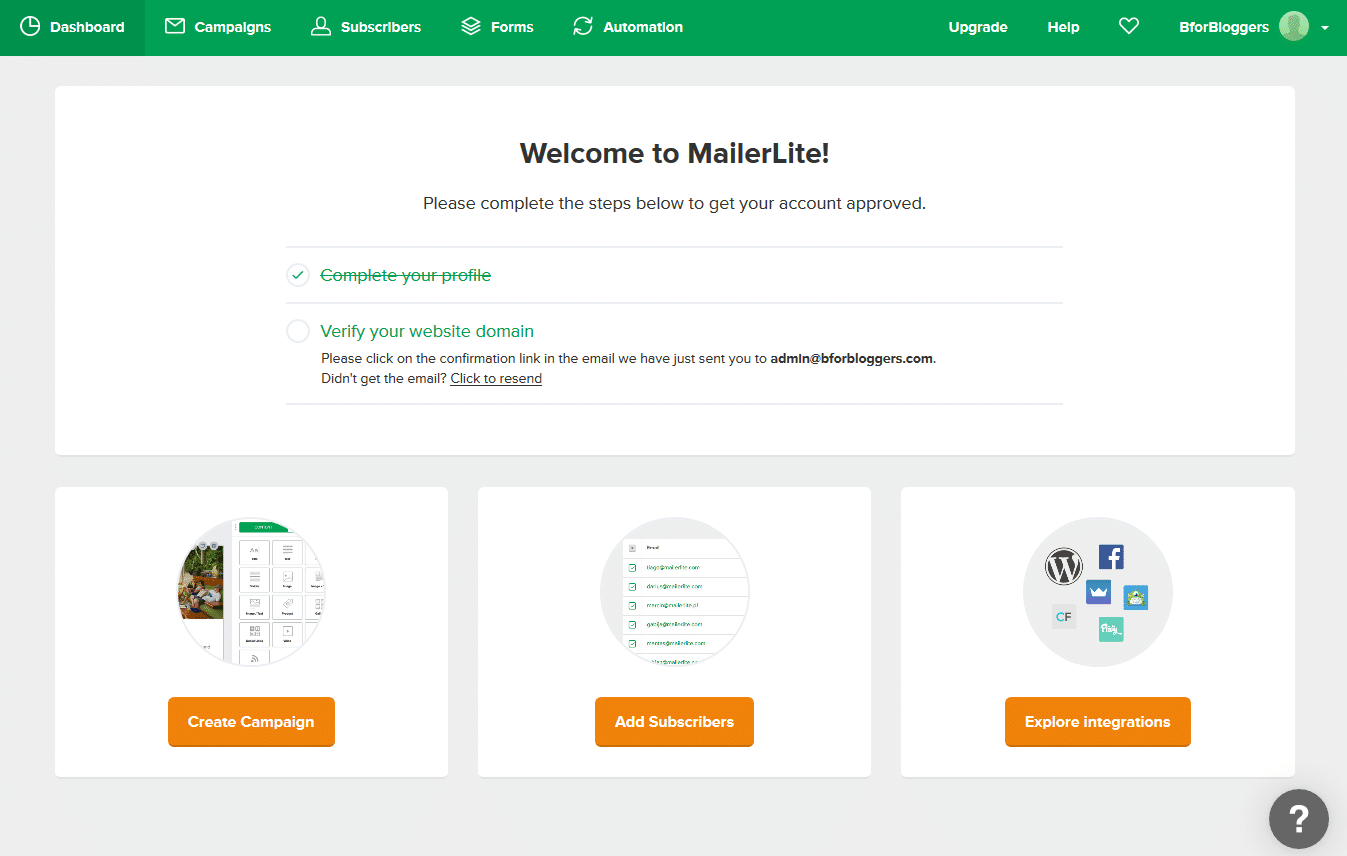
Task: Click the Explore integrations button
Action: 1097,722
